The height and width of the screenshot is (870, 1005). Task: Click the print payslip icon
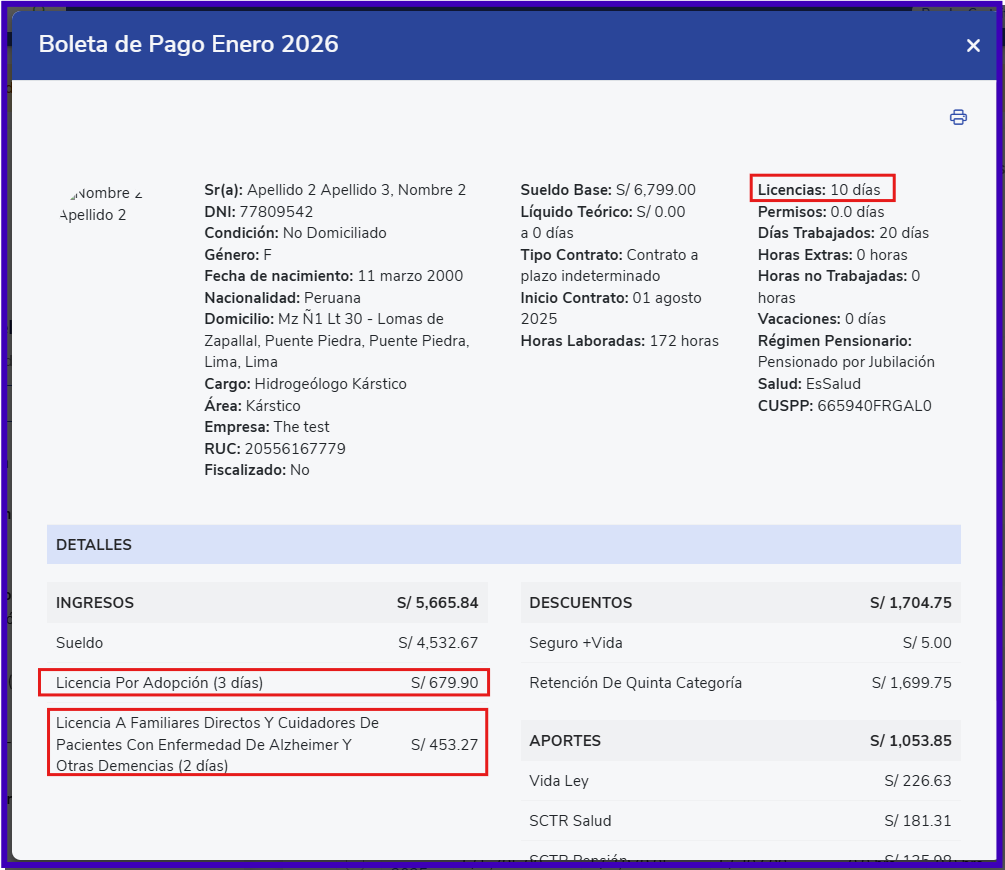[958, 117]
